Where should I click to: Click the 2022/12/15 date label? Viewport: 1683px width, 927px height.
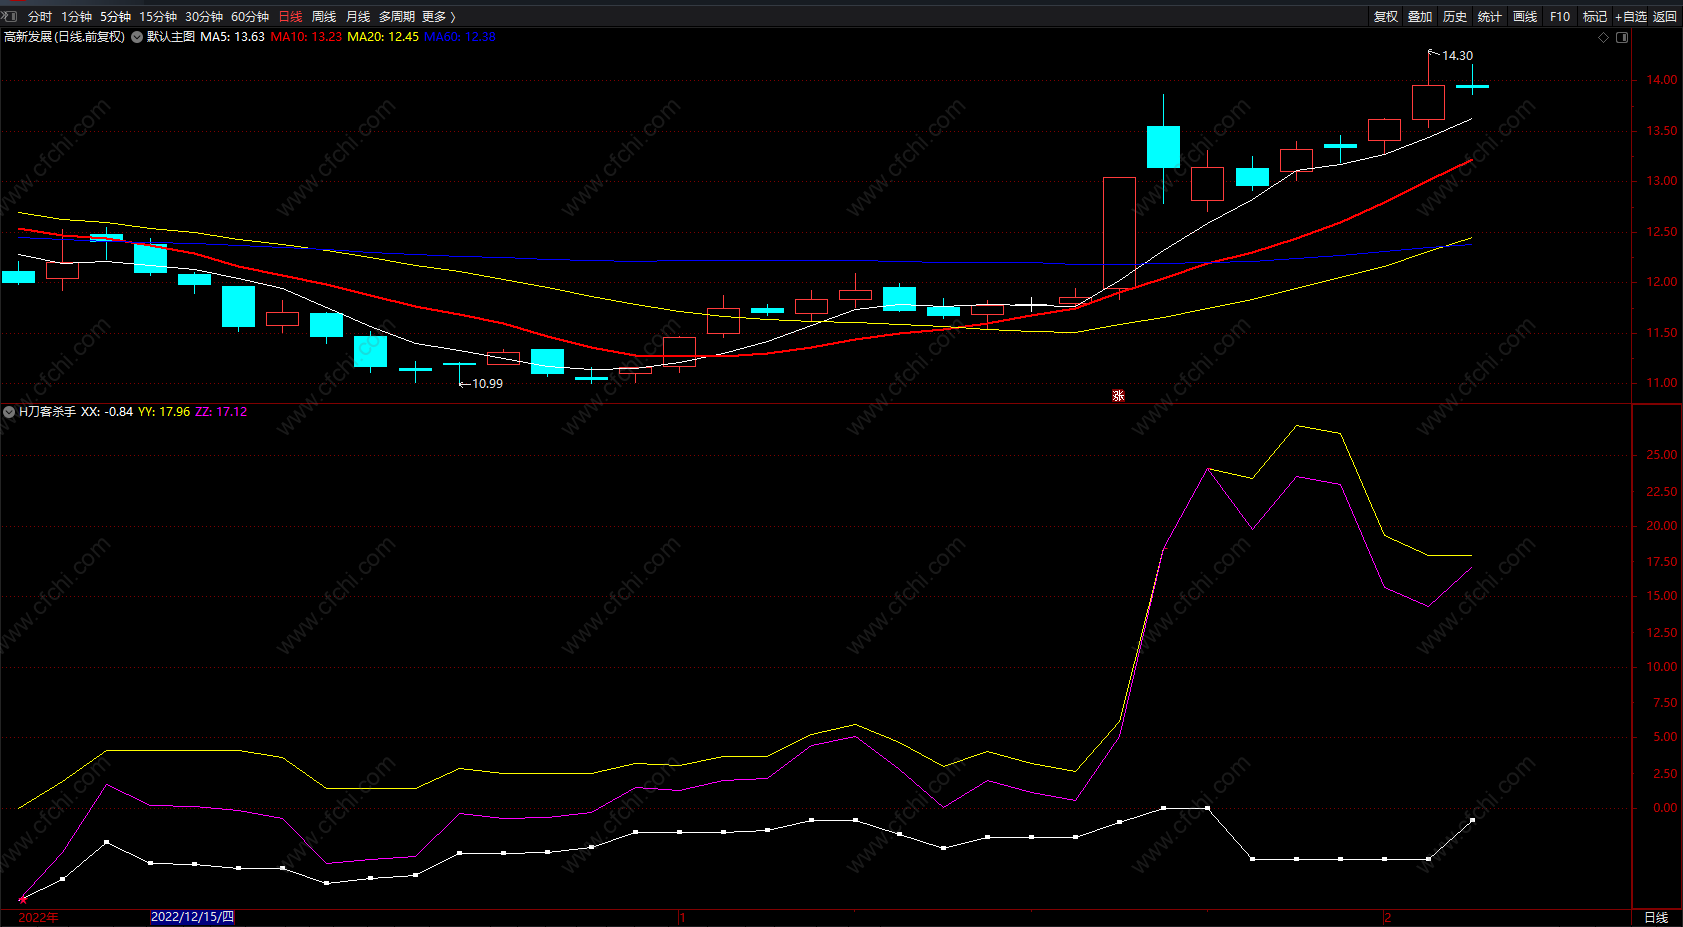point(192,917)
